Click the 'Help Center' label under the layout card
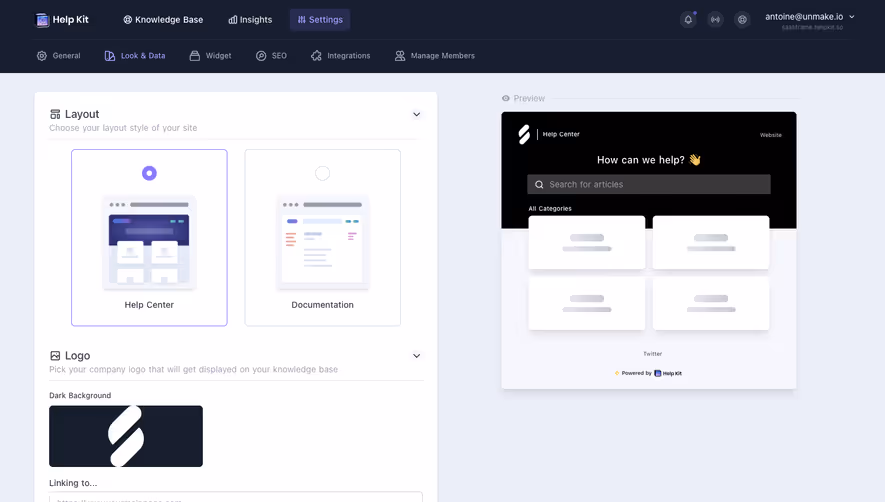 click(x=149, y=305)
